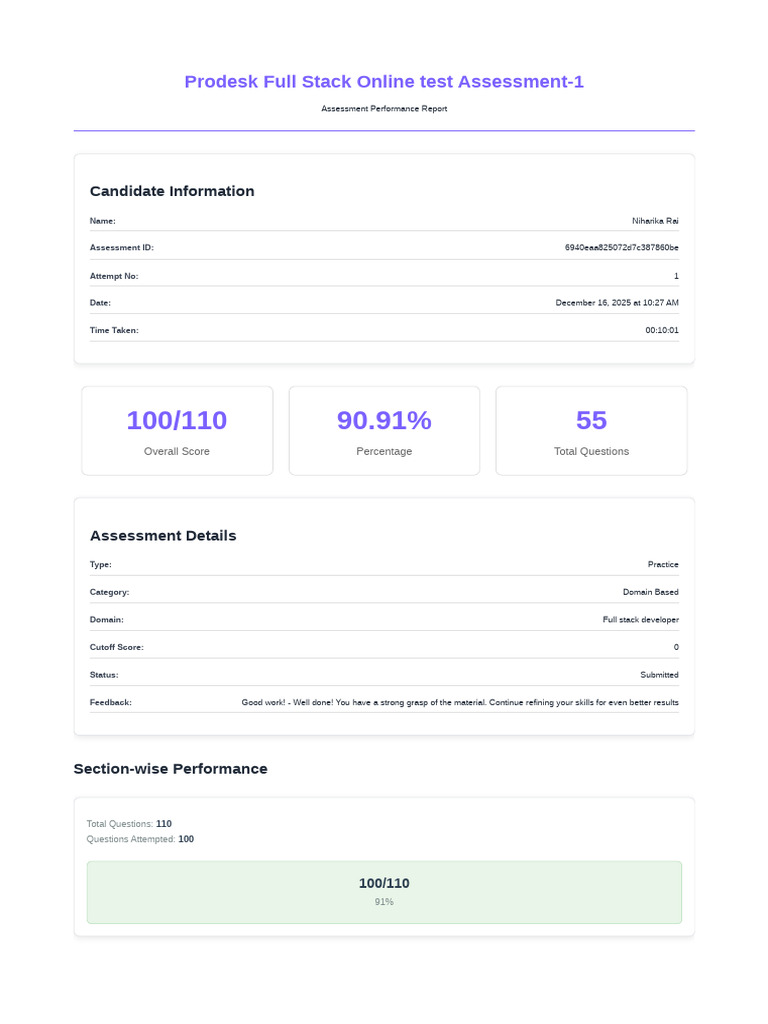Select the Good work! feedback sentence
The width and height of the screenshot is (768, 1024).
(x=460, y=703)
